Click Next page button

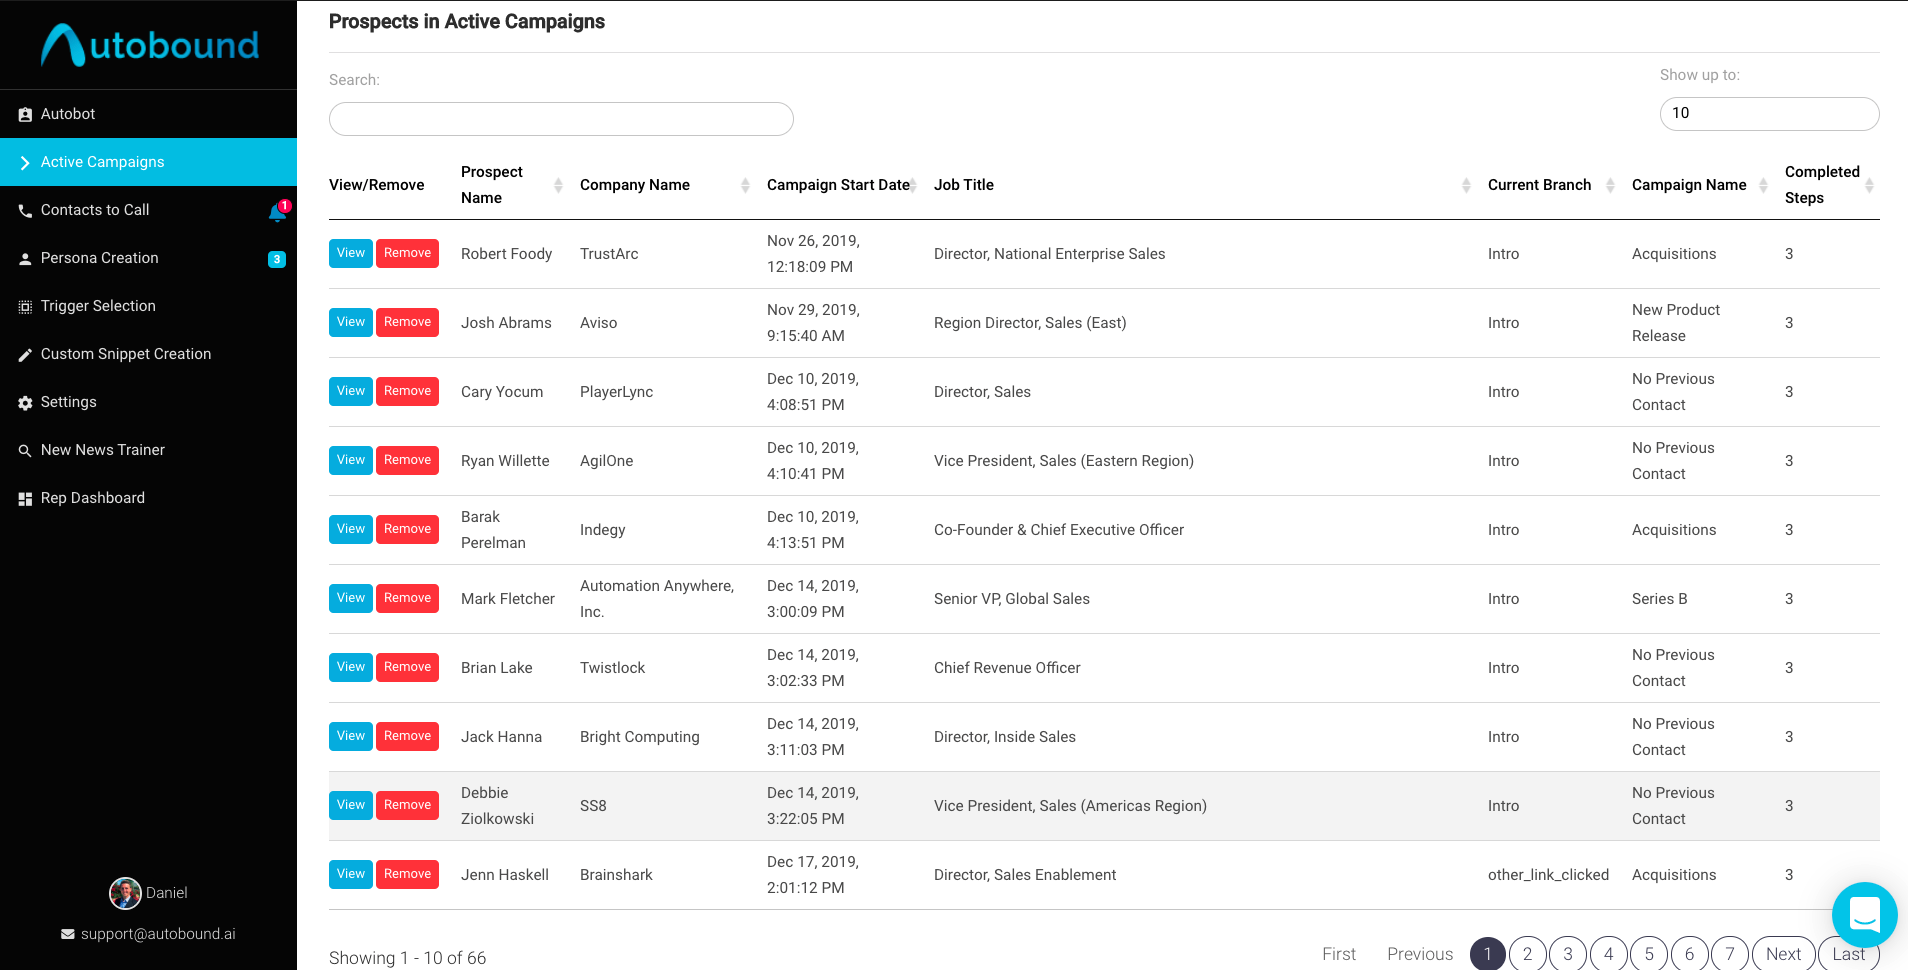click(x=1783, y=954)
